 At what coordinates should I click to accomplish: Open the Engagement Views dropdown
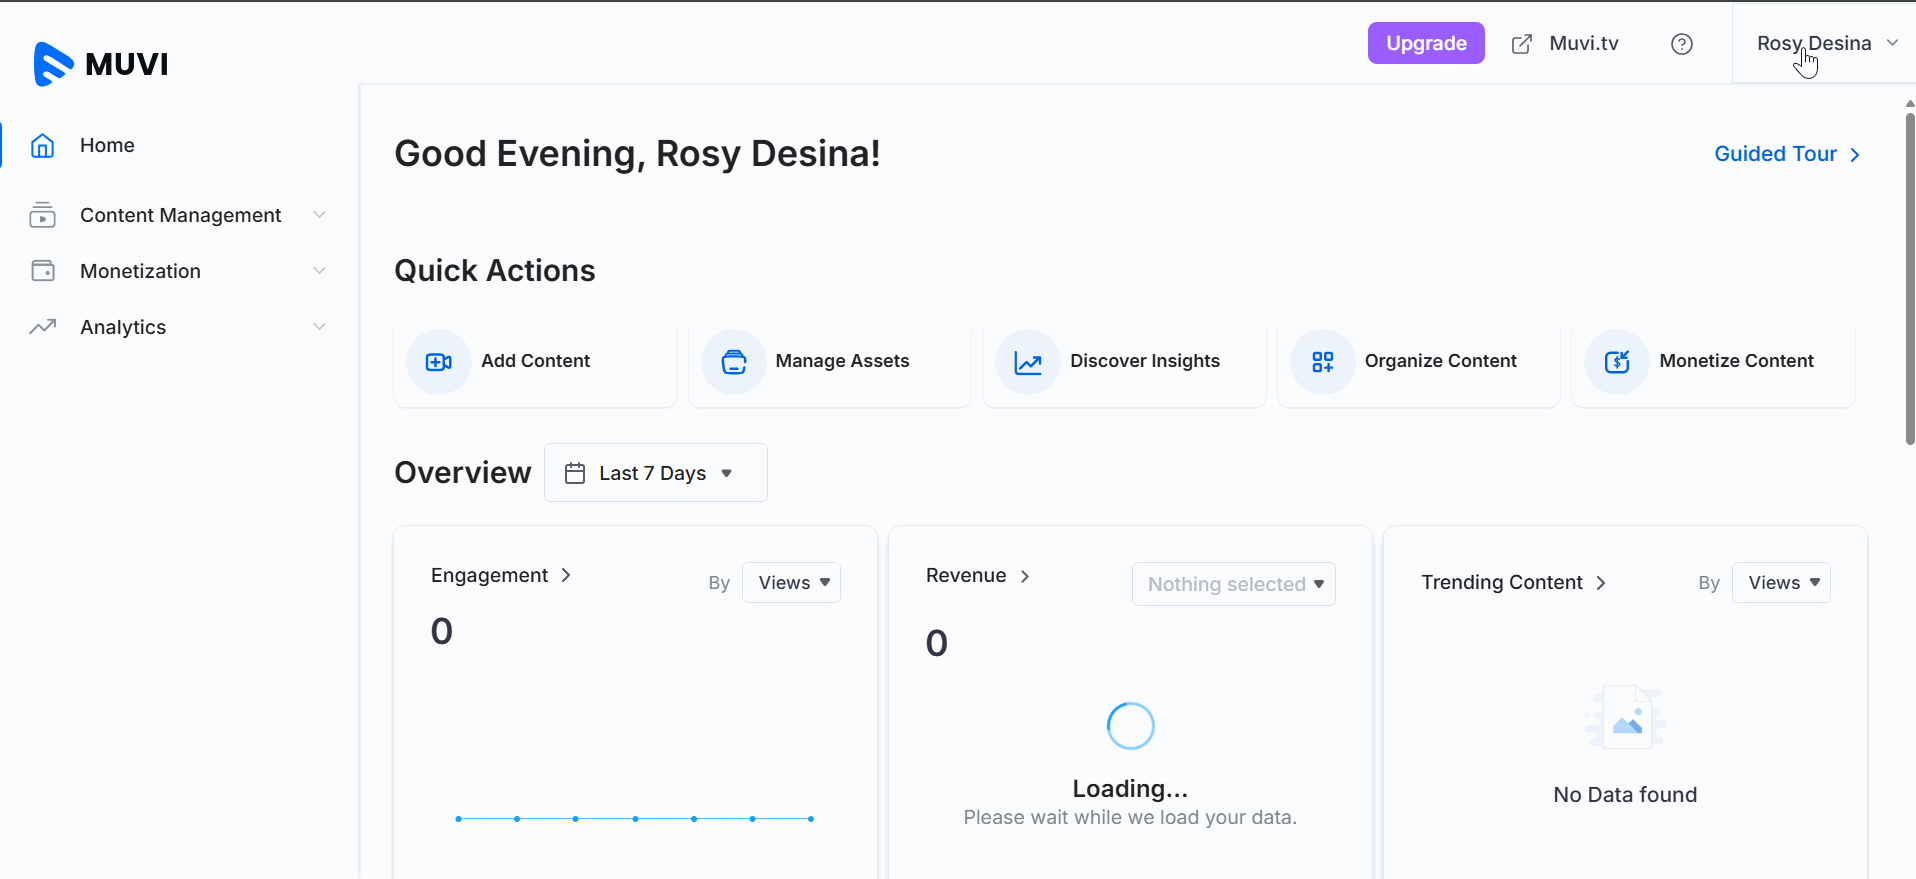pos(792,583)
